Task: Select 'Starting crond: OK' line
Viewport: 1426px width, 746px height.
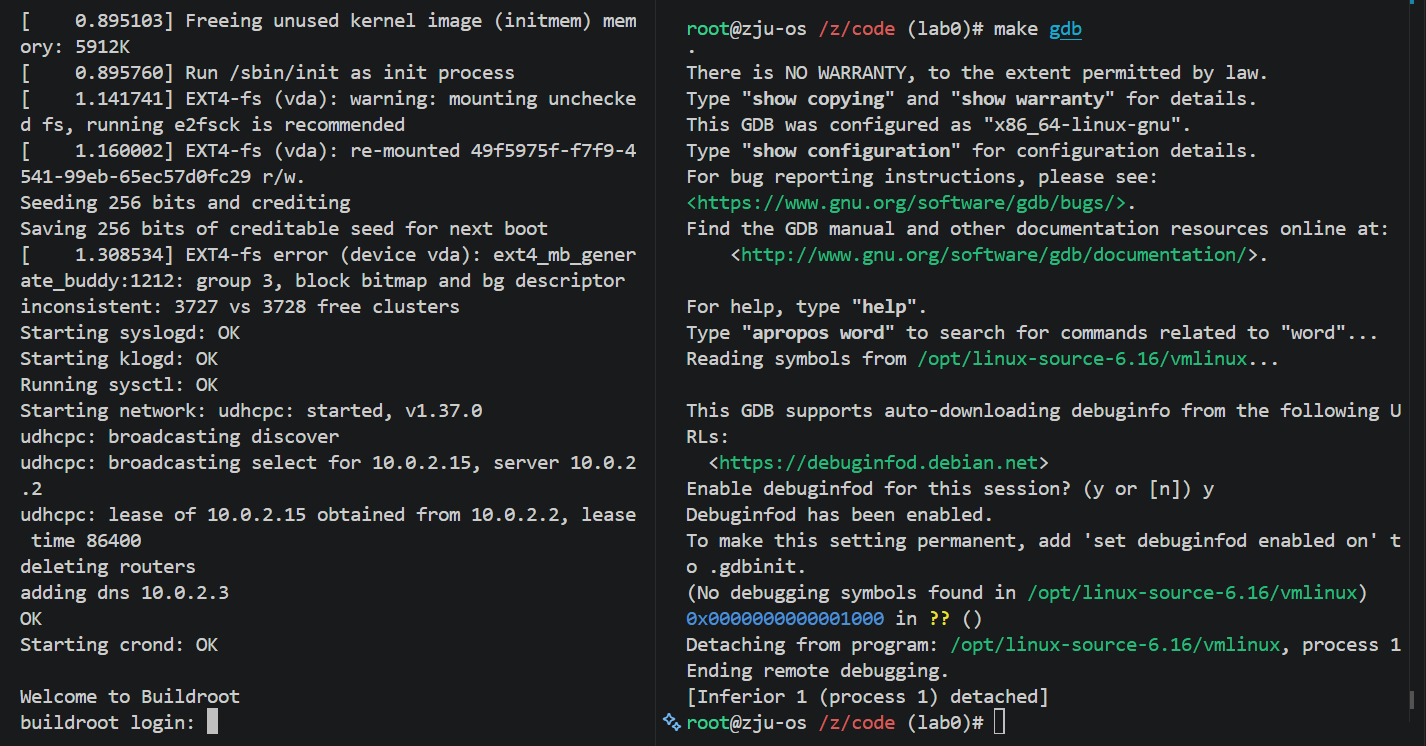Action: point(119,645)
